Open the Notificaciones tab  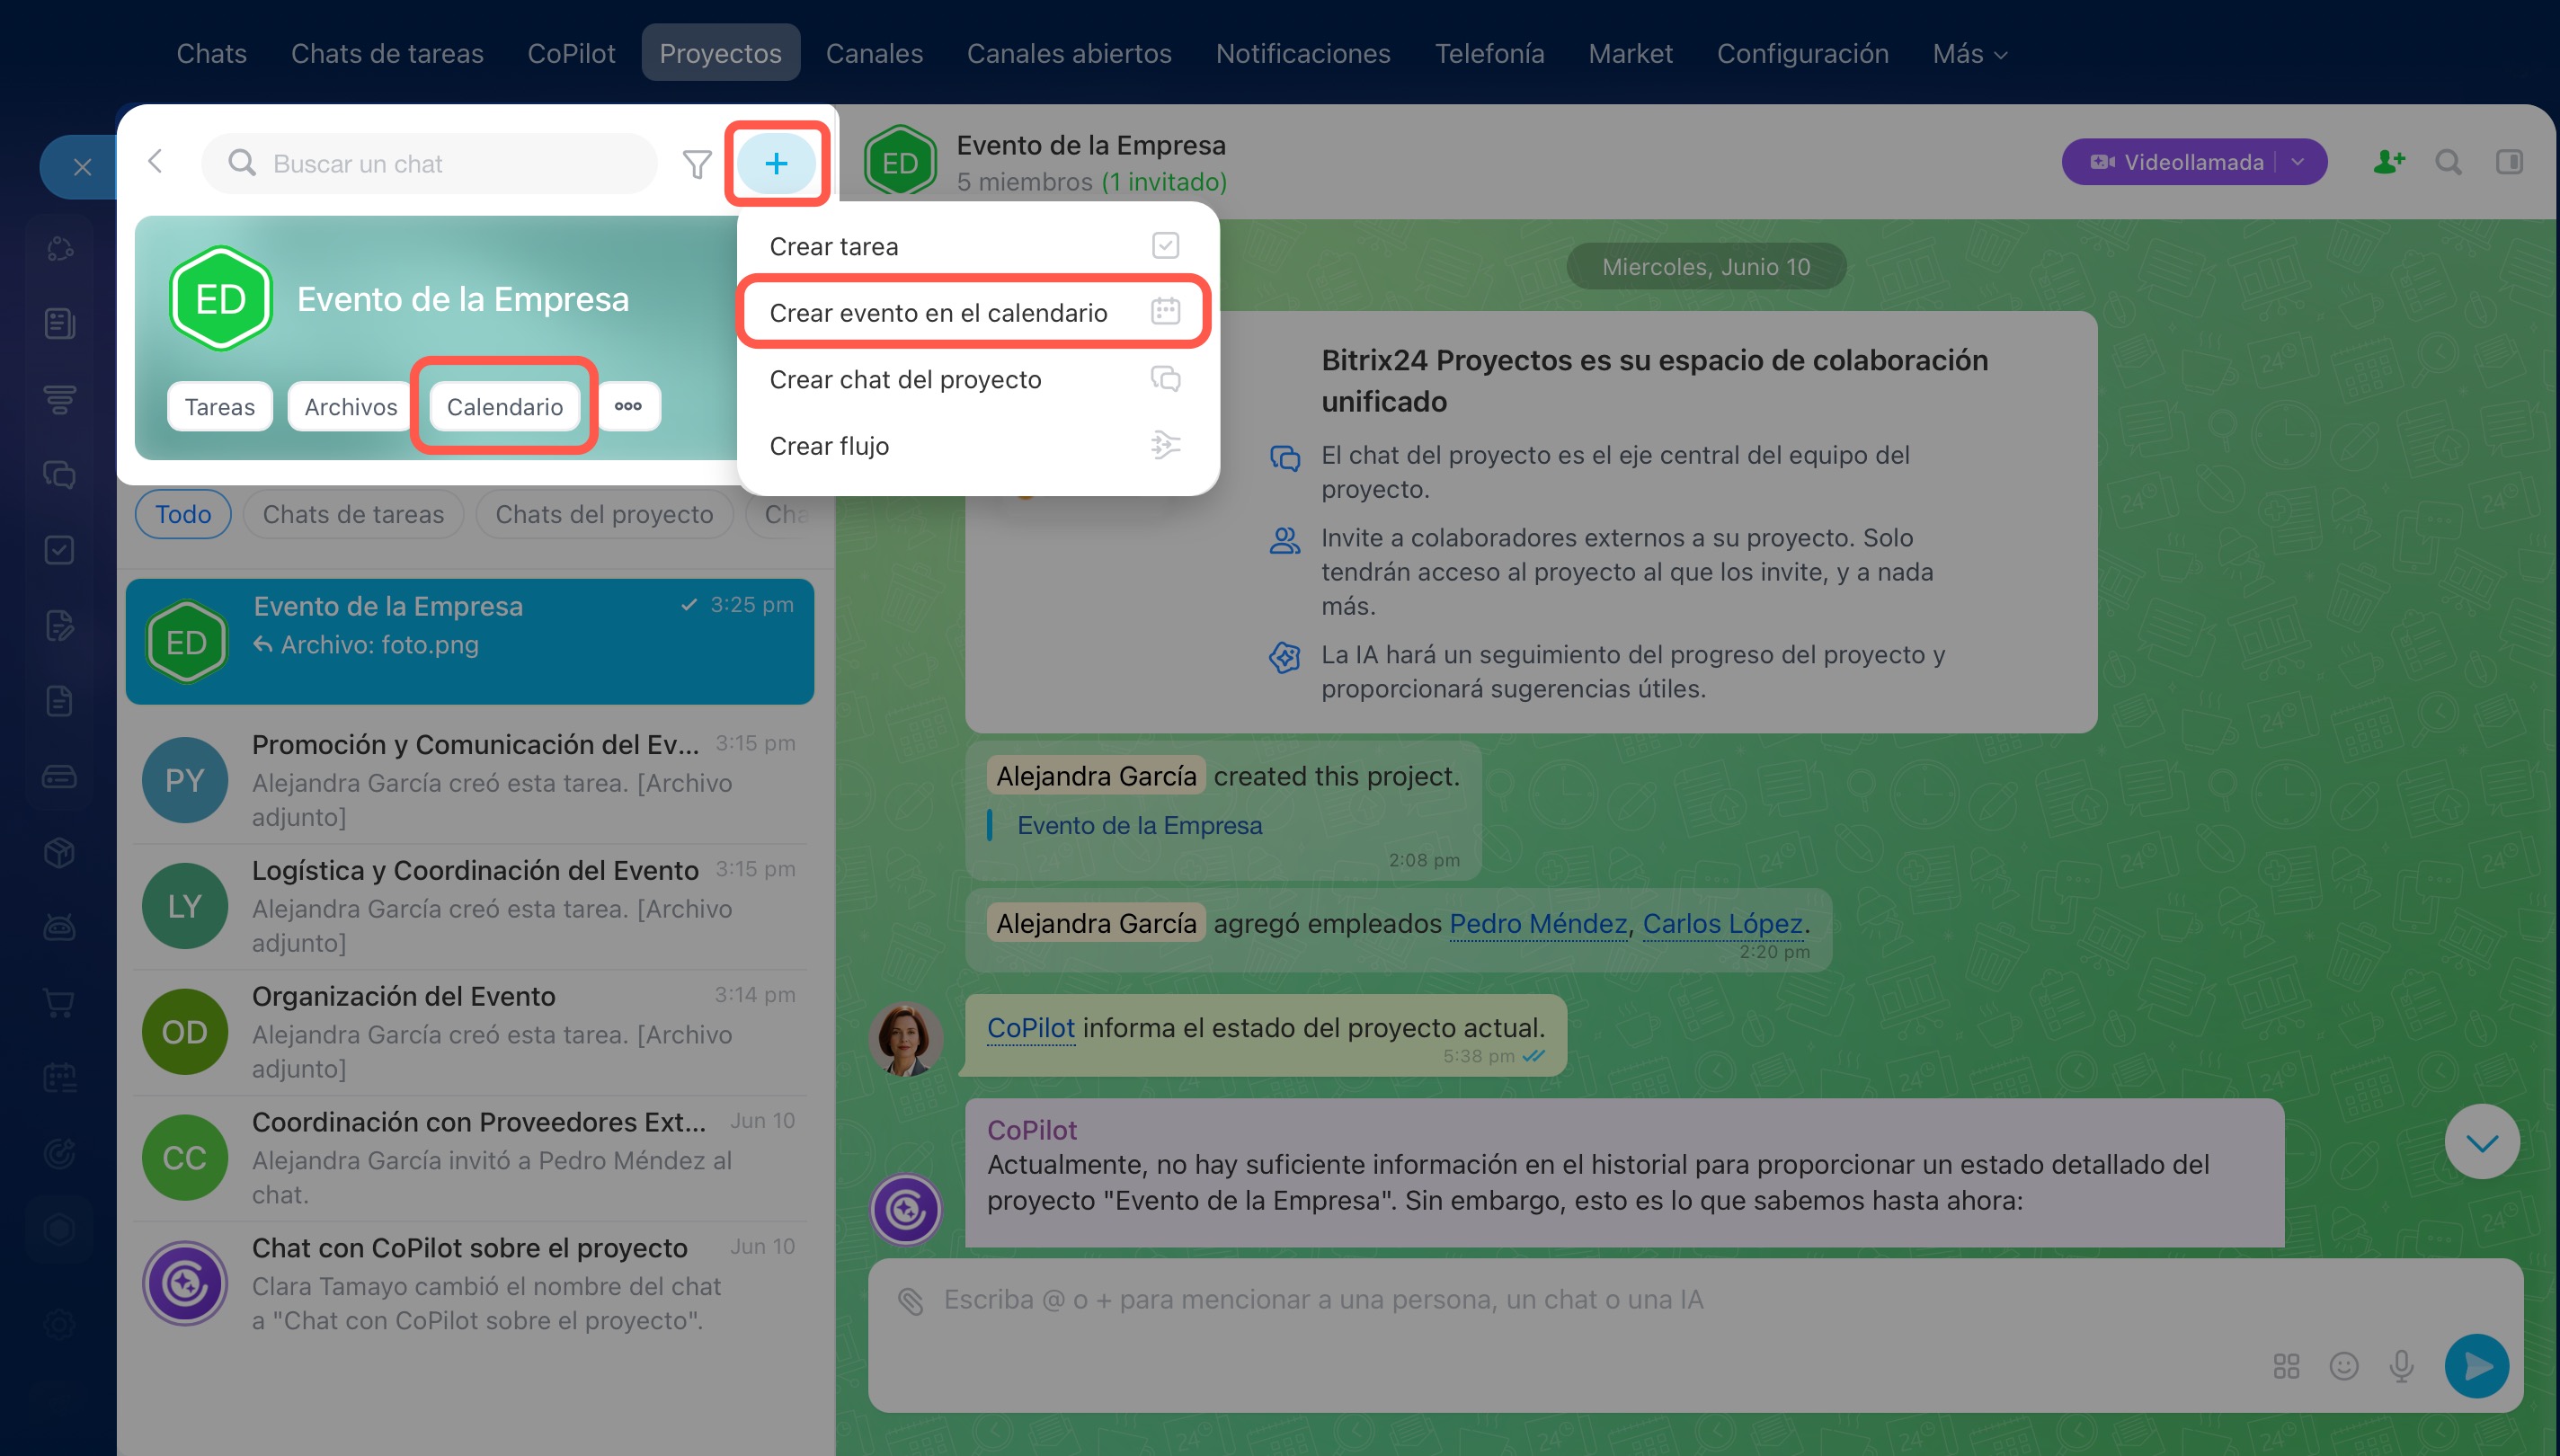point(1303,54)
